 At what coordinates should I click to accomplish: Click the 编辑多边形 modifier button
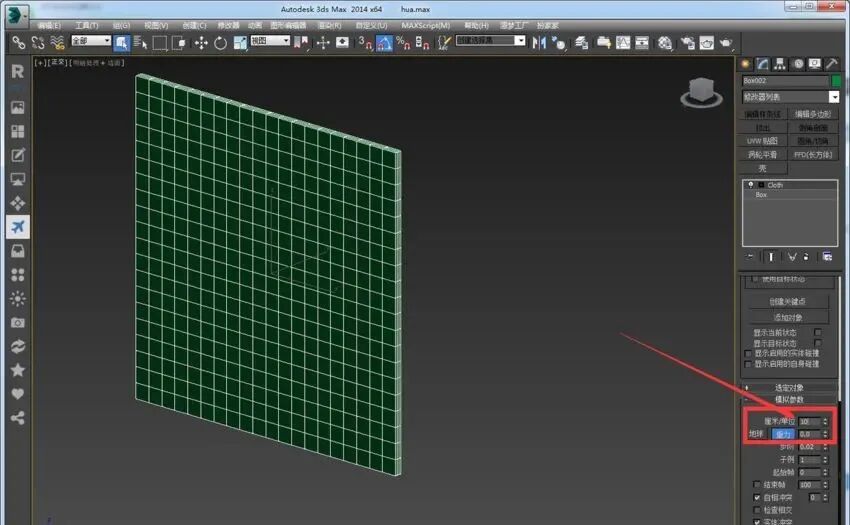tap(813, 114)
